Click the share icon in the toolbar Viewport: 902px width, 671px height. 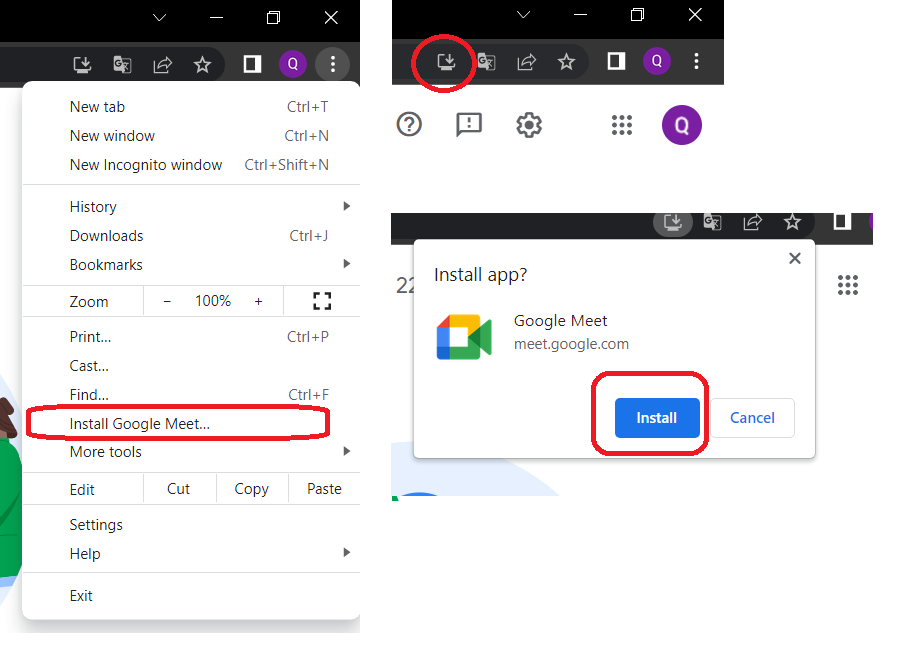point(162,63)
